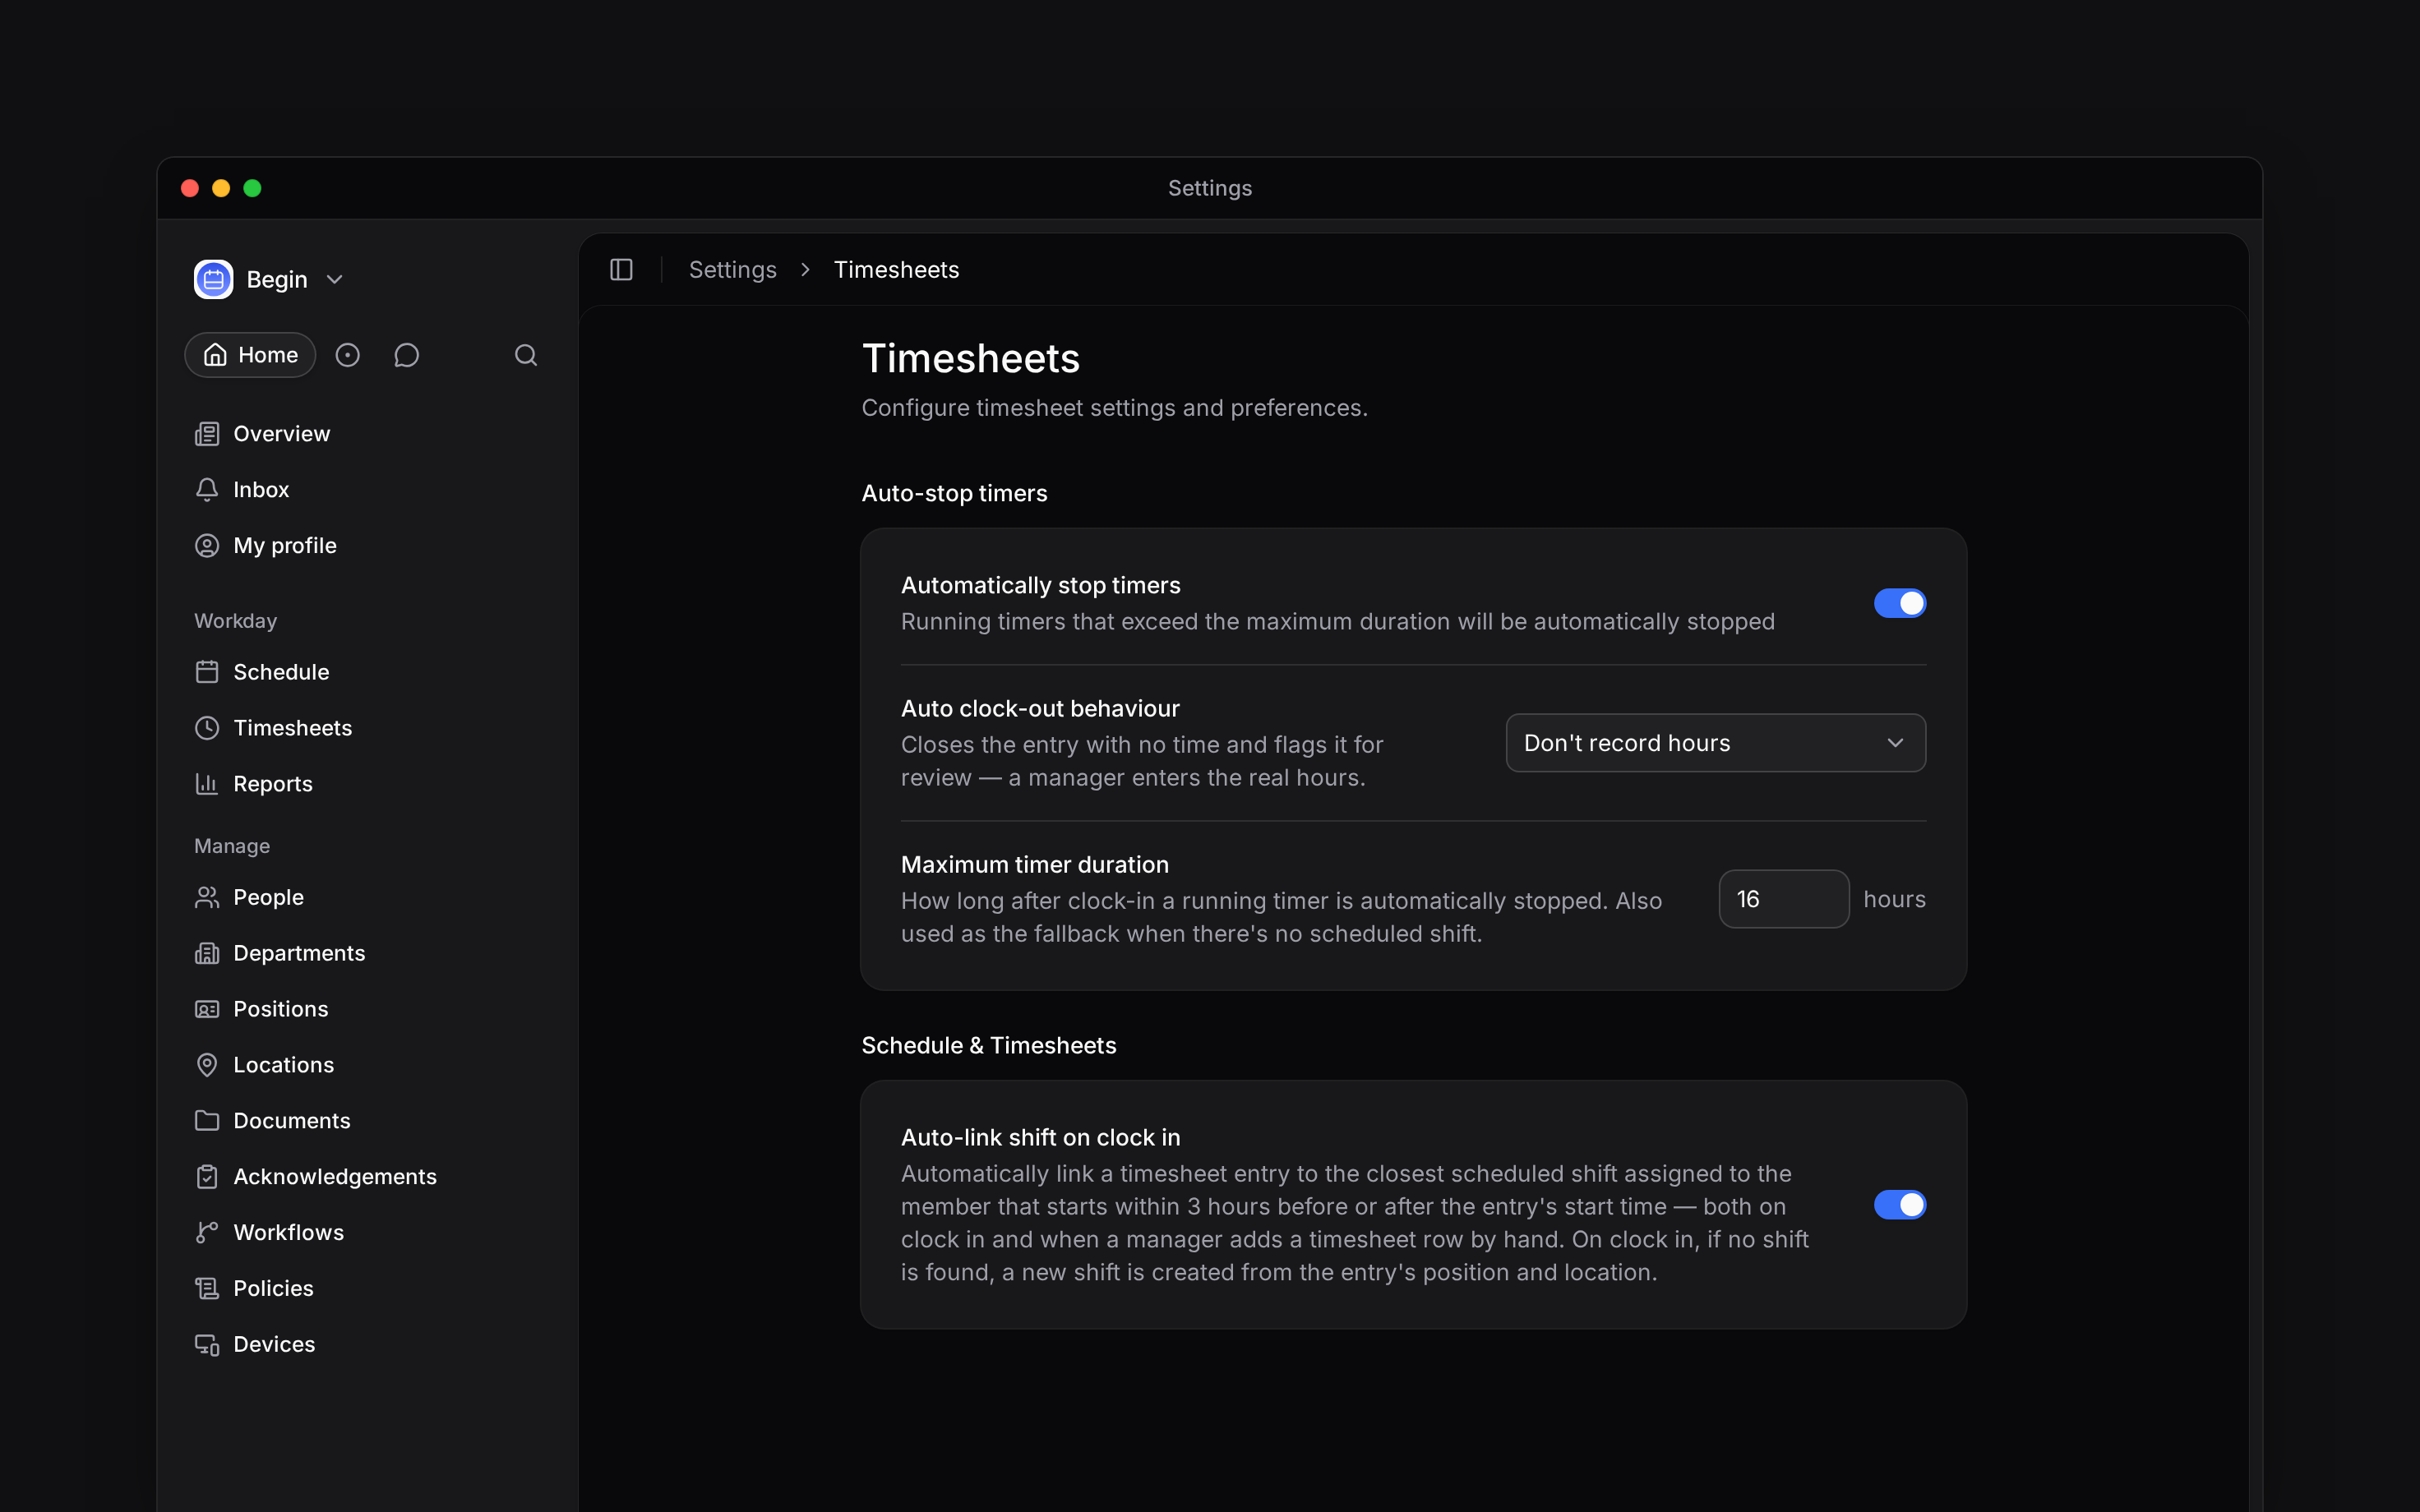Click the Inbox bell icon
Image resolution: width=2420 pixels, height=1512 pixels.
207,490
